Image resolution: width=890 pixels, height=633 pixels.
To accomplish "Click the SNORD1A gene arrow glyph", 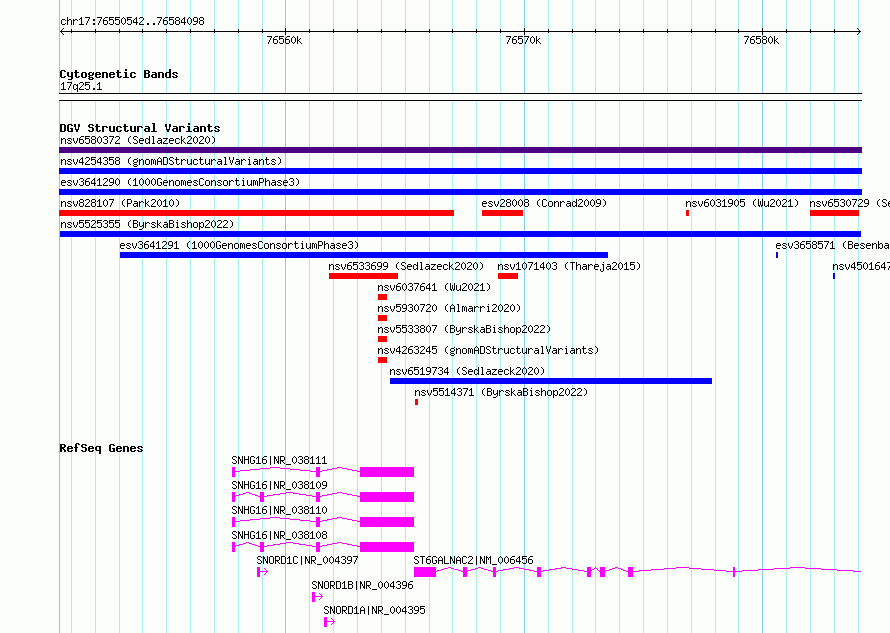I will 329,622.
